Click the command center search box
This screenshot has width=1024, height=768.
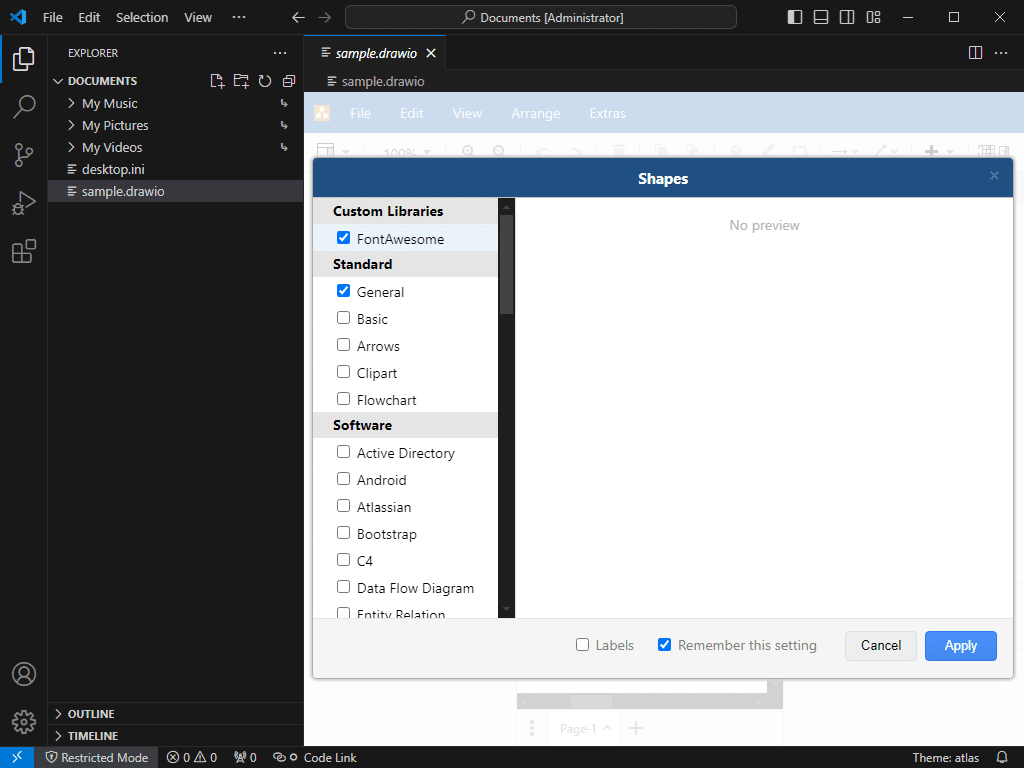click(x=541, y=18)
